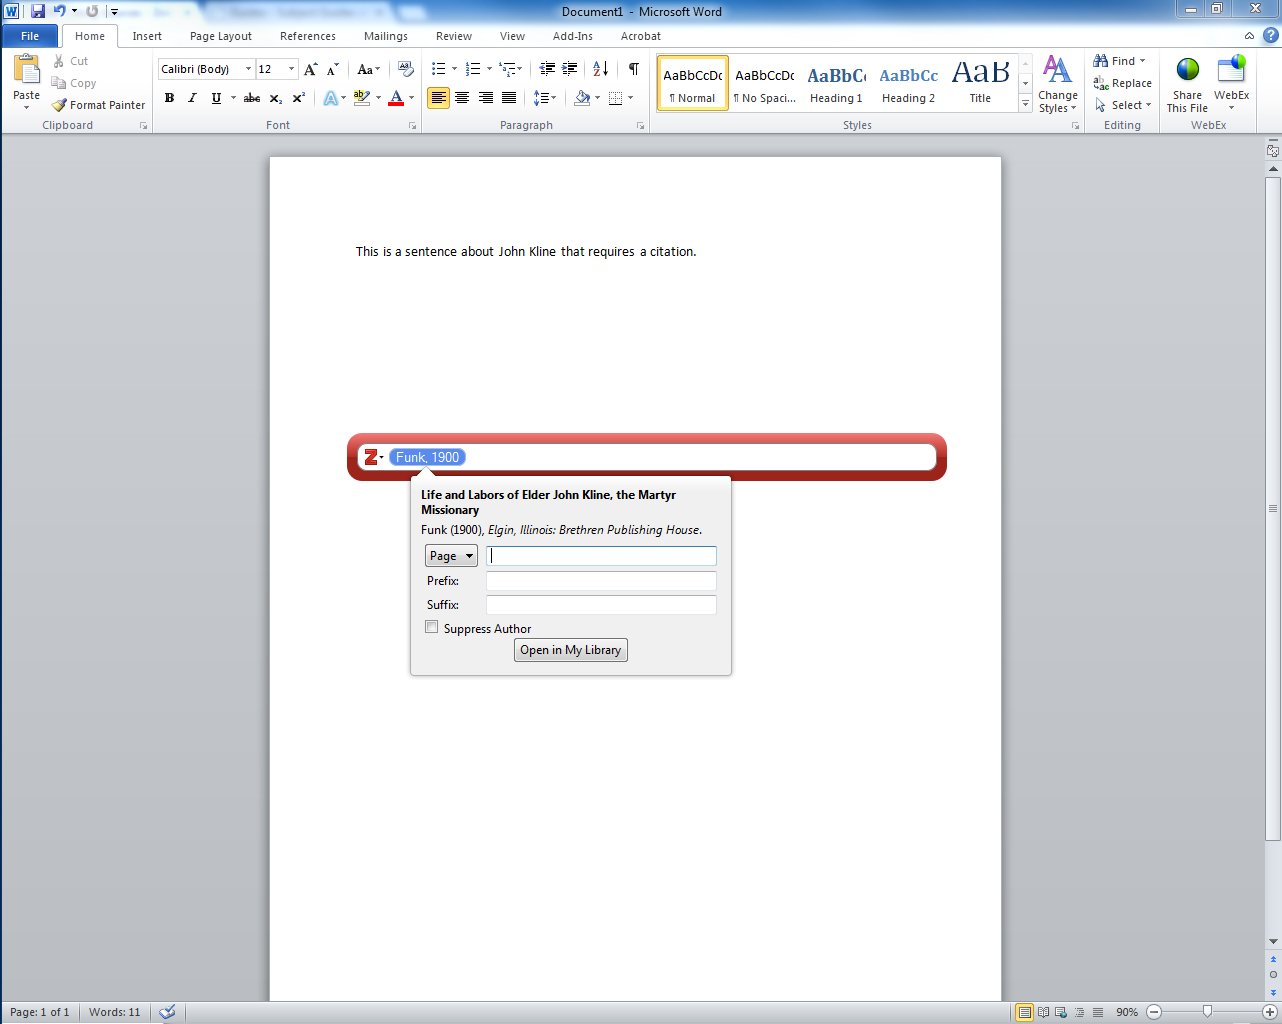Screen dimensions: 1282x1024
Task: Open the Select dropdown
Action: [1123, 105]
